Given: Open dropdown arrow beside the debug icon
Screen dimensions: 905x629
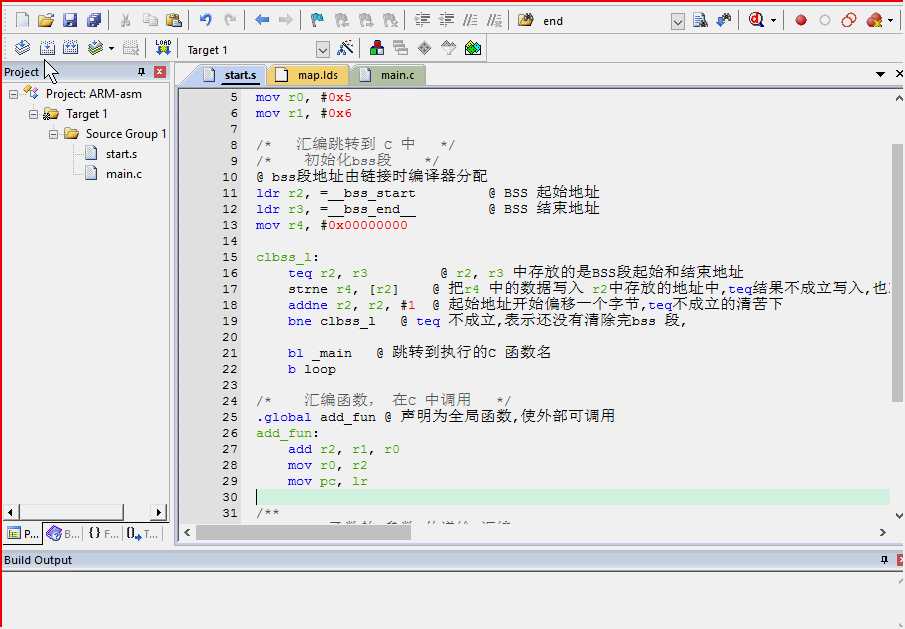Looking at the screenshot, I should 773,21.
